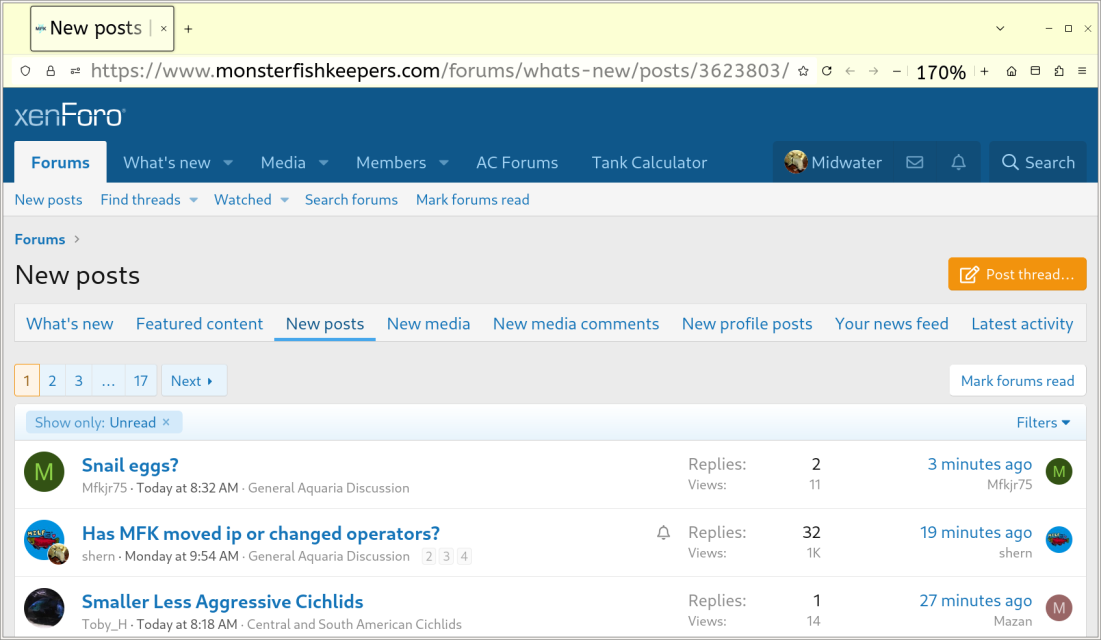
Task: Zoom in with the plus button
Action: [x=984, y=71]
